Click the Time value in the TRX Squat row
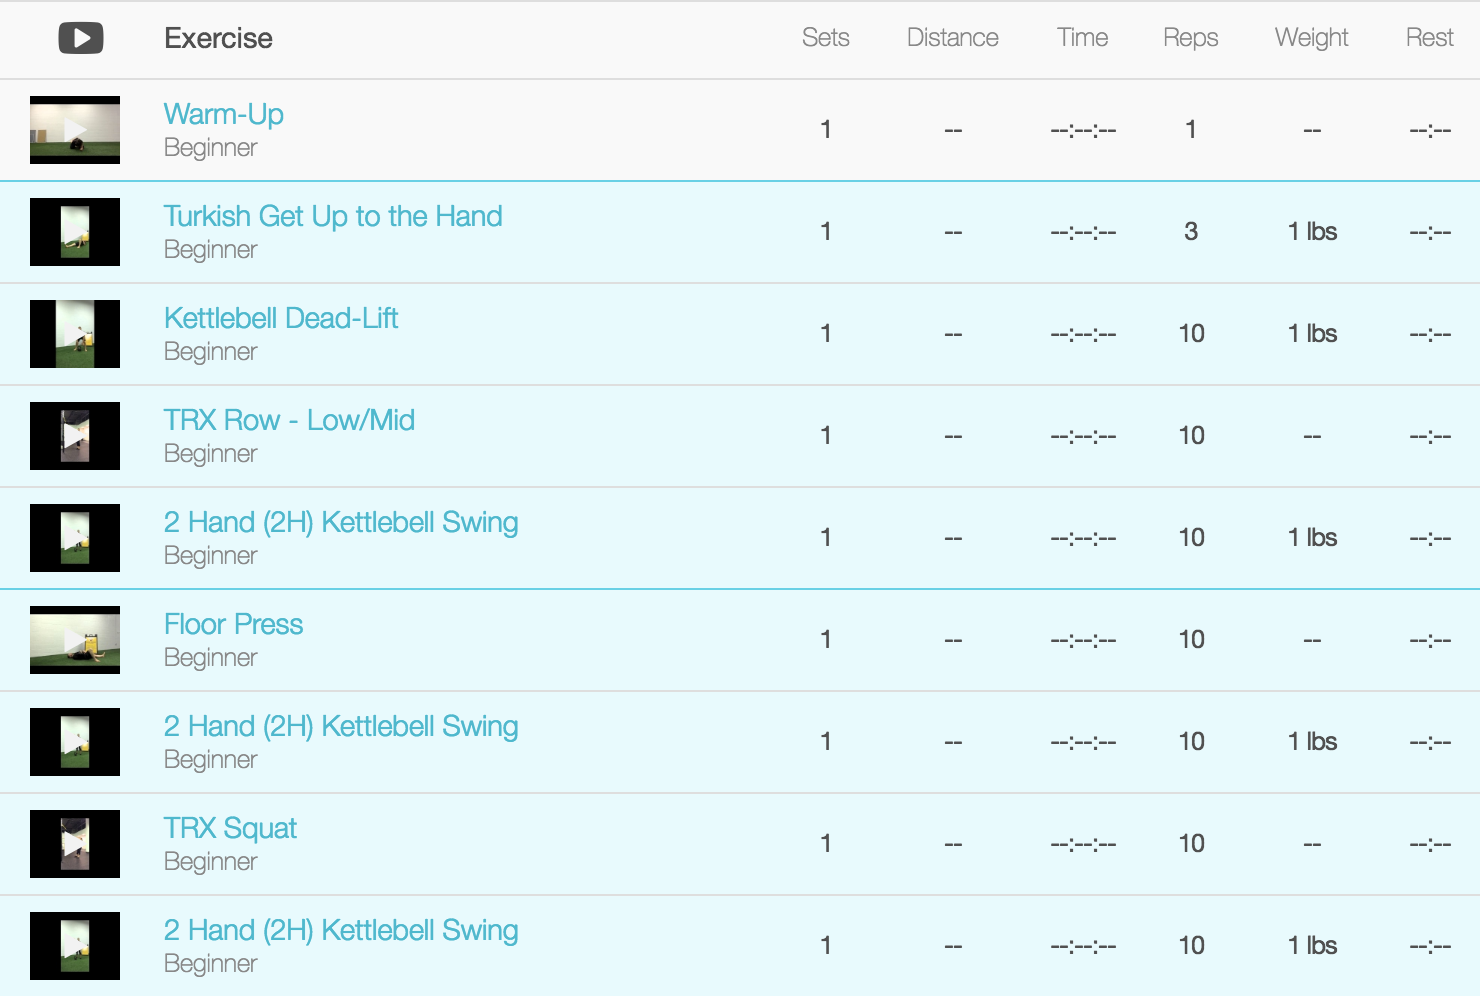Image resolution: width=1480 pixels, height=998 pixels. coord(1083,844)
